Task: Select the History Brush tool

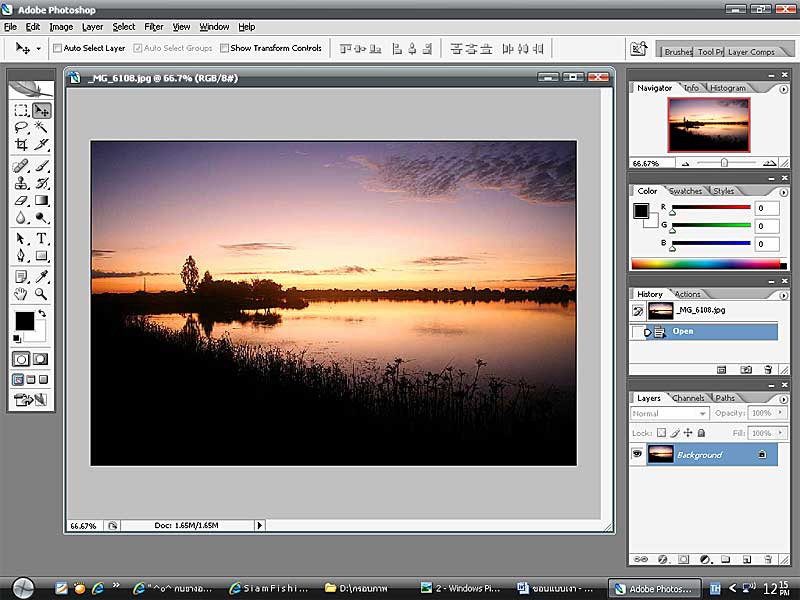Action: pos(41,183)
